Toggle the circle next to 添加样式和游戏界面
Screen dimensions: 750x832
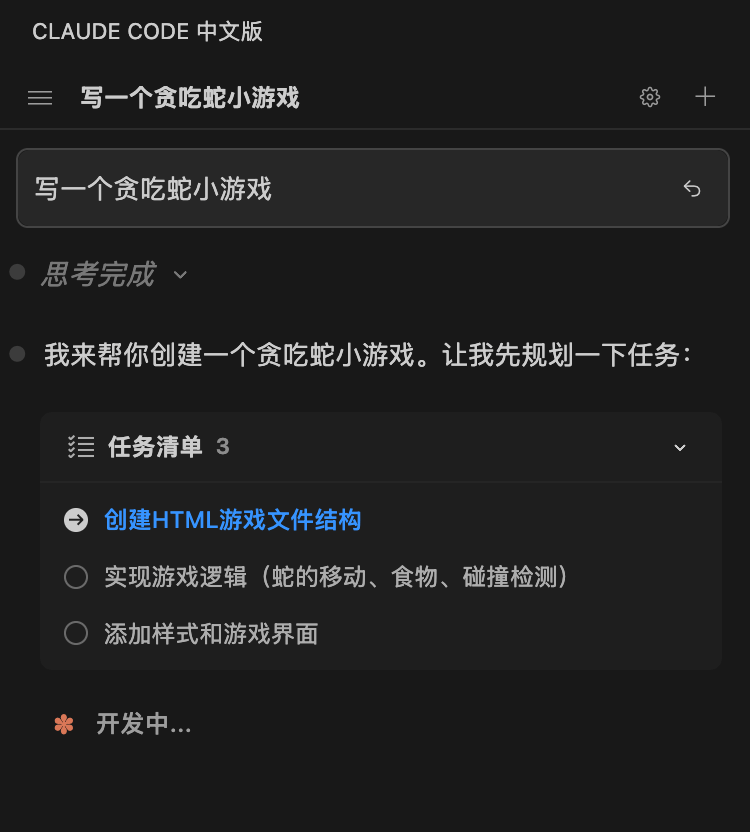click(76, 634)
